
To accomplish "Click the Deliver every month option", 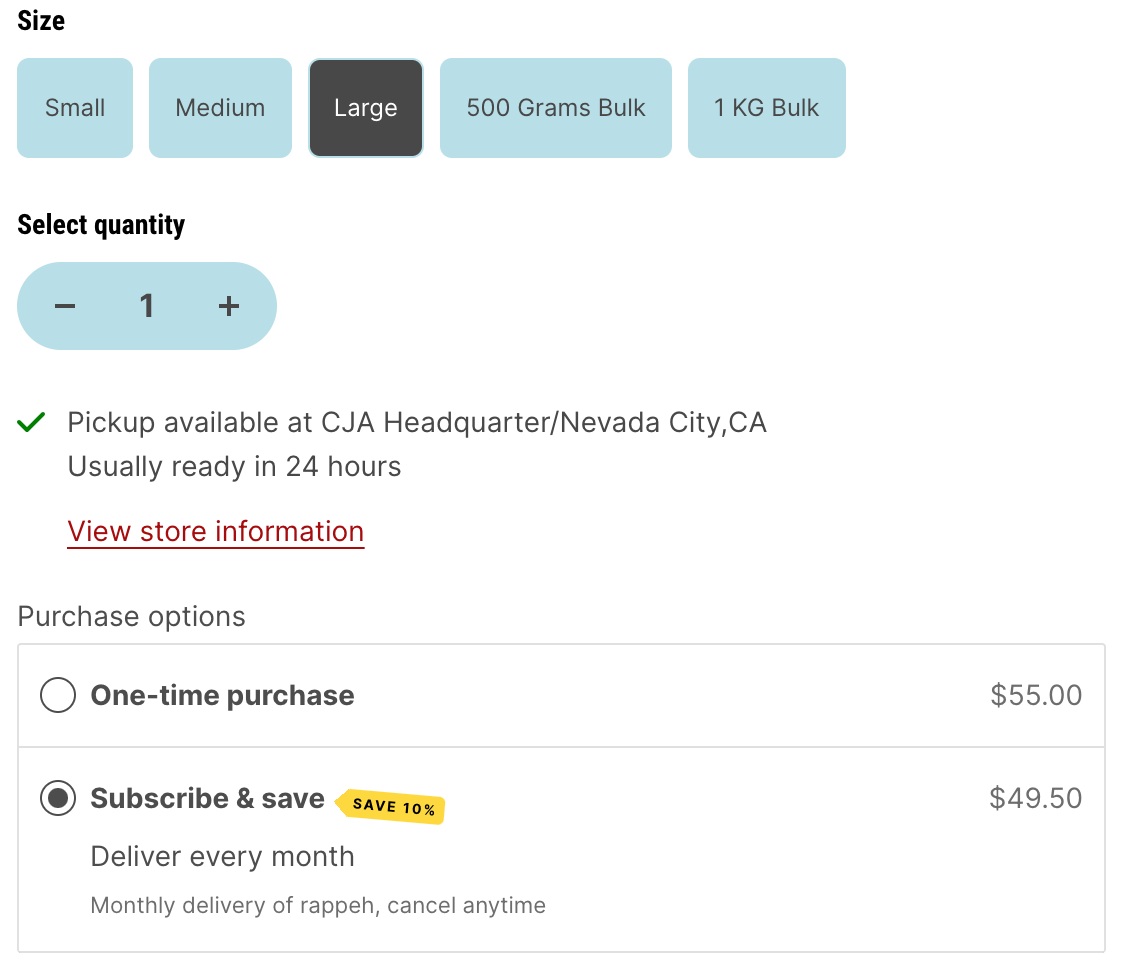I will click(x=222, y=857).
